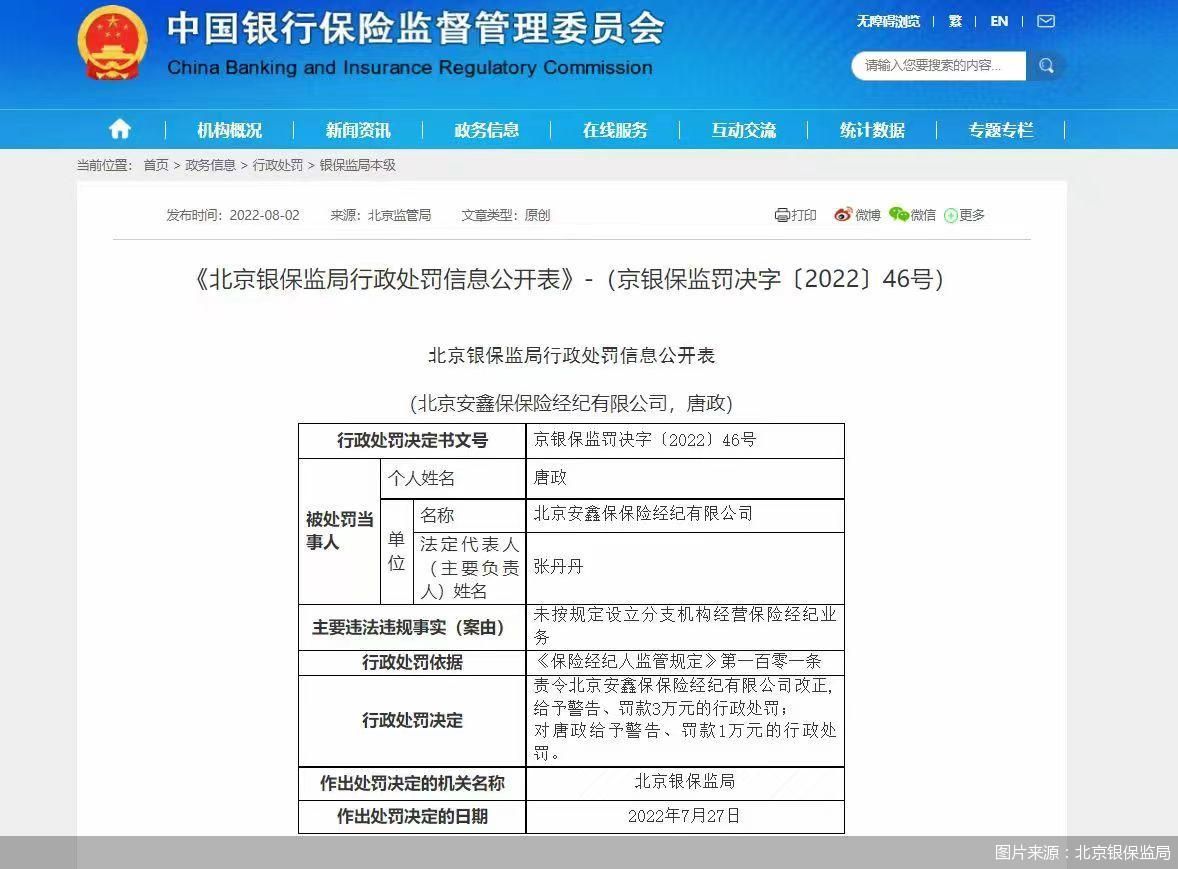Click the label 作出处罚决定的日期
Viewport: 1178px width, 869px height.
(x=412, y=816)
